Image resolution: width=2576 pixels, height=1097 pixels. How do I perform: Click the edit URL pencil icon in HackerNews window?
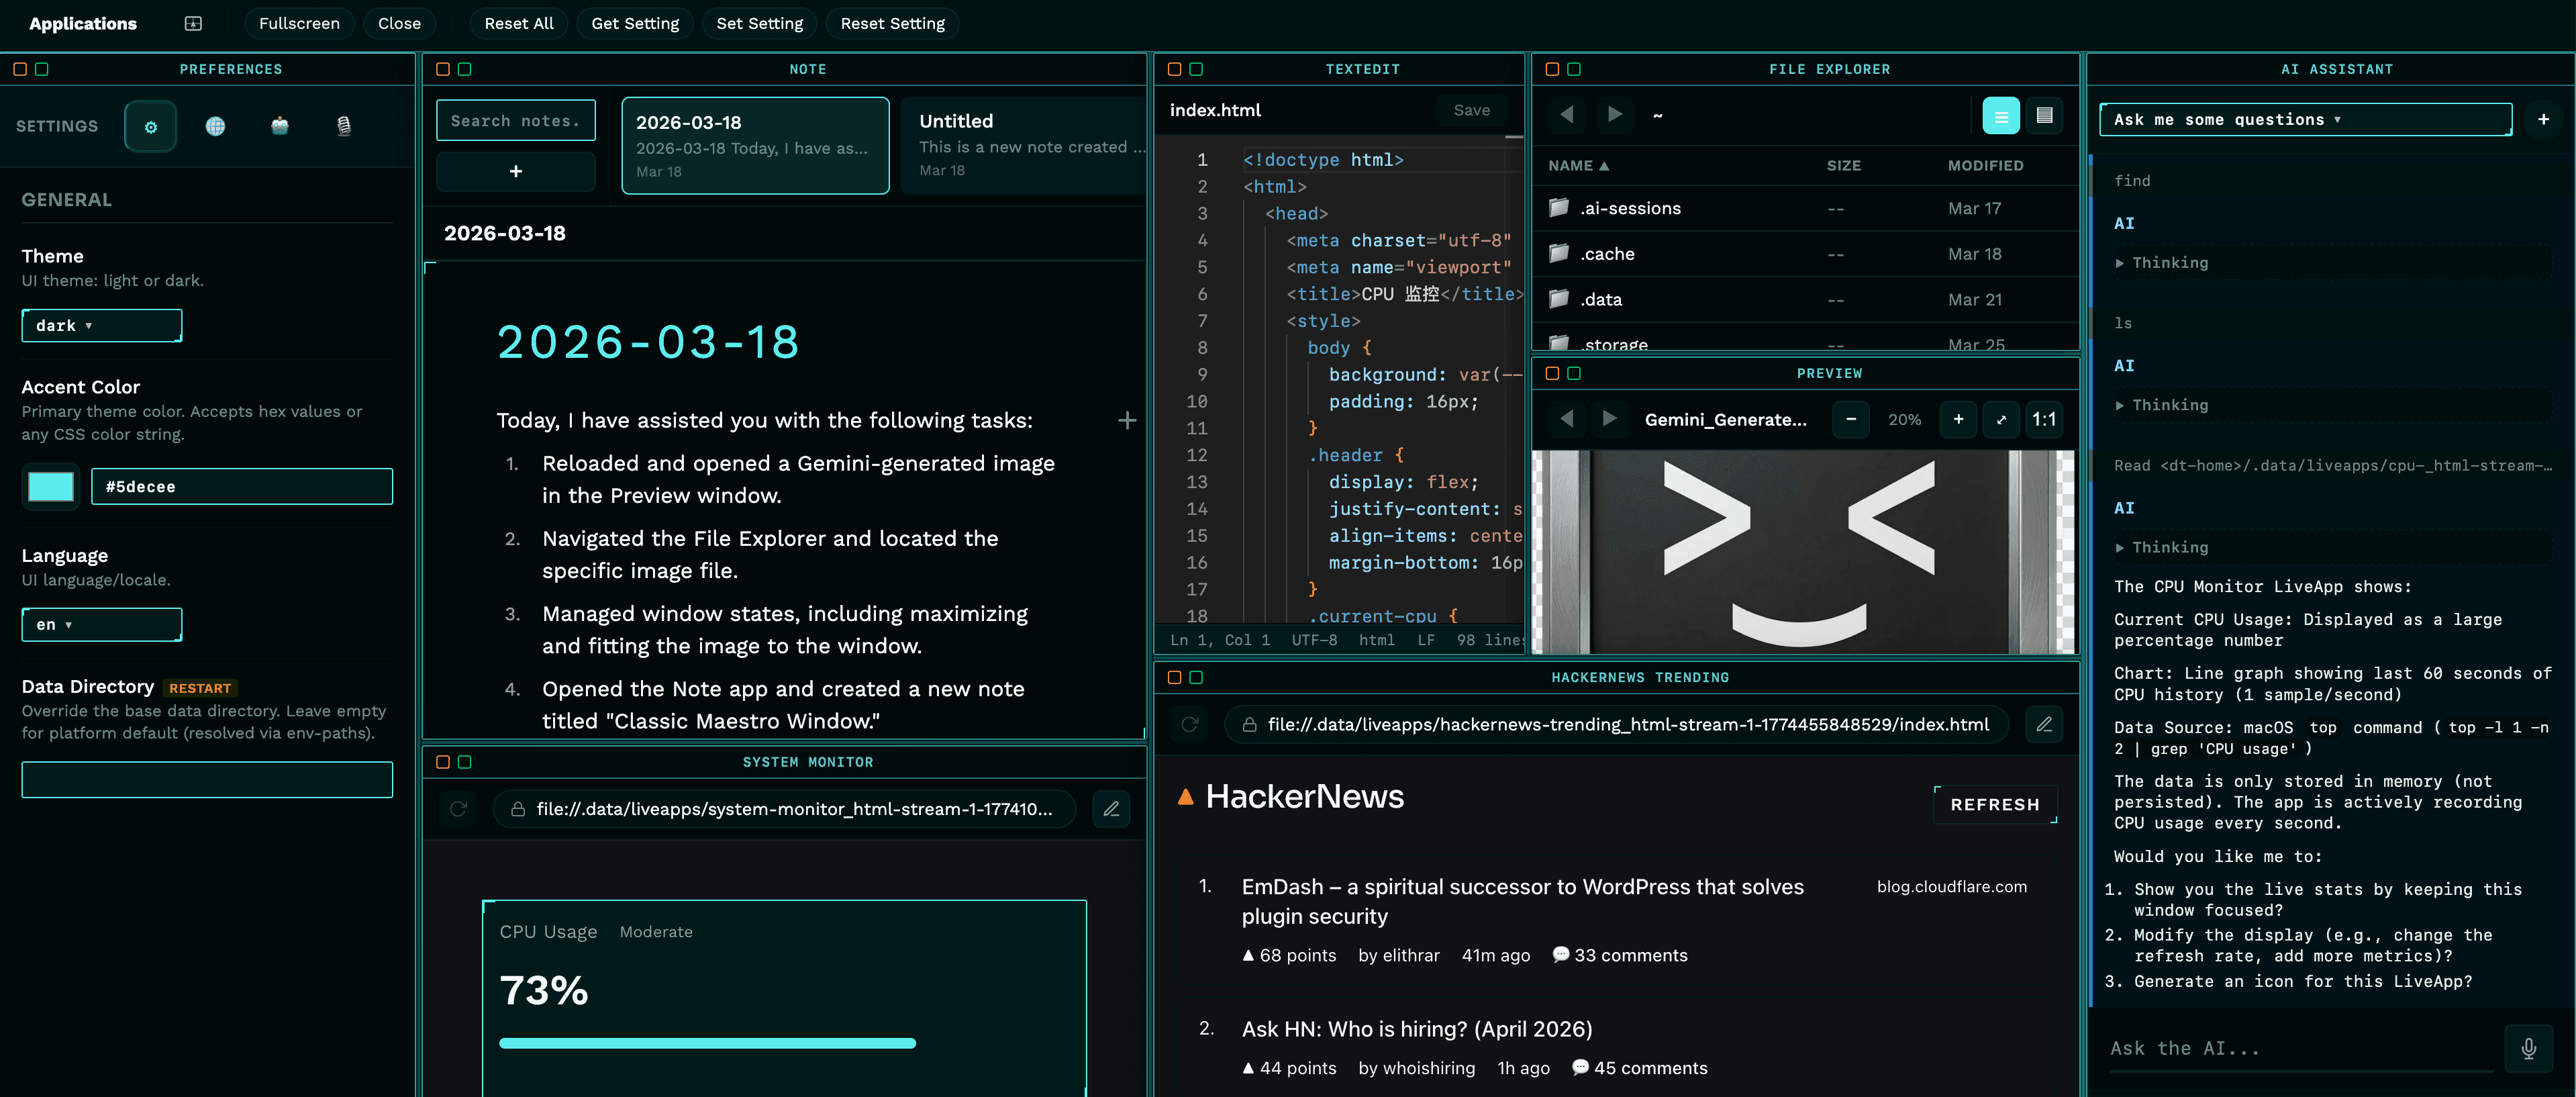[2044, 724]
